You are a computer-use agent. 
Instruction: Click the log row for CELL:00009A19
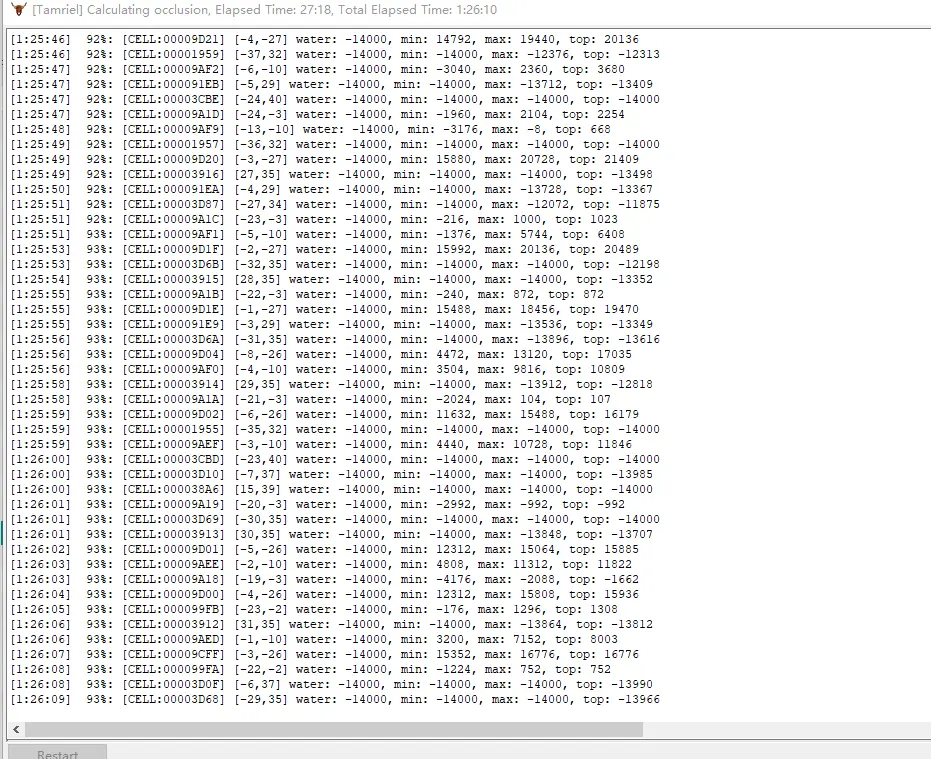point(318,504)
